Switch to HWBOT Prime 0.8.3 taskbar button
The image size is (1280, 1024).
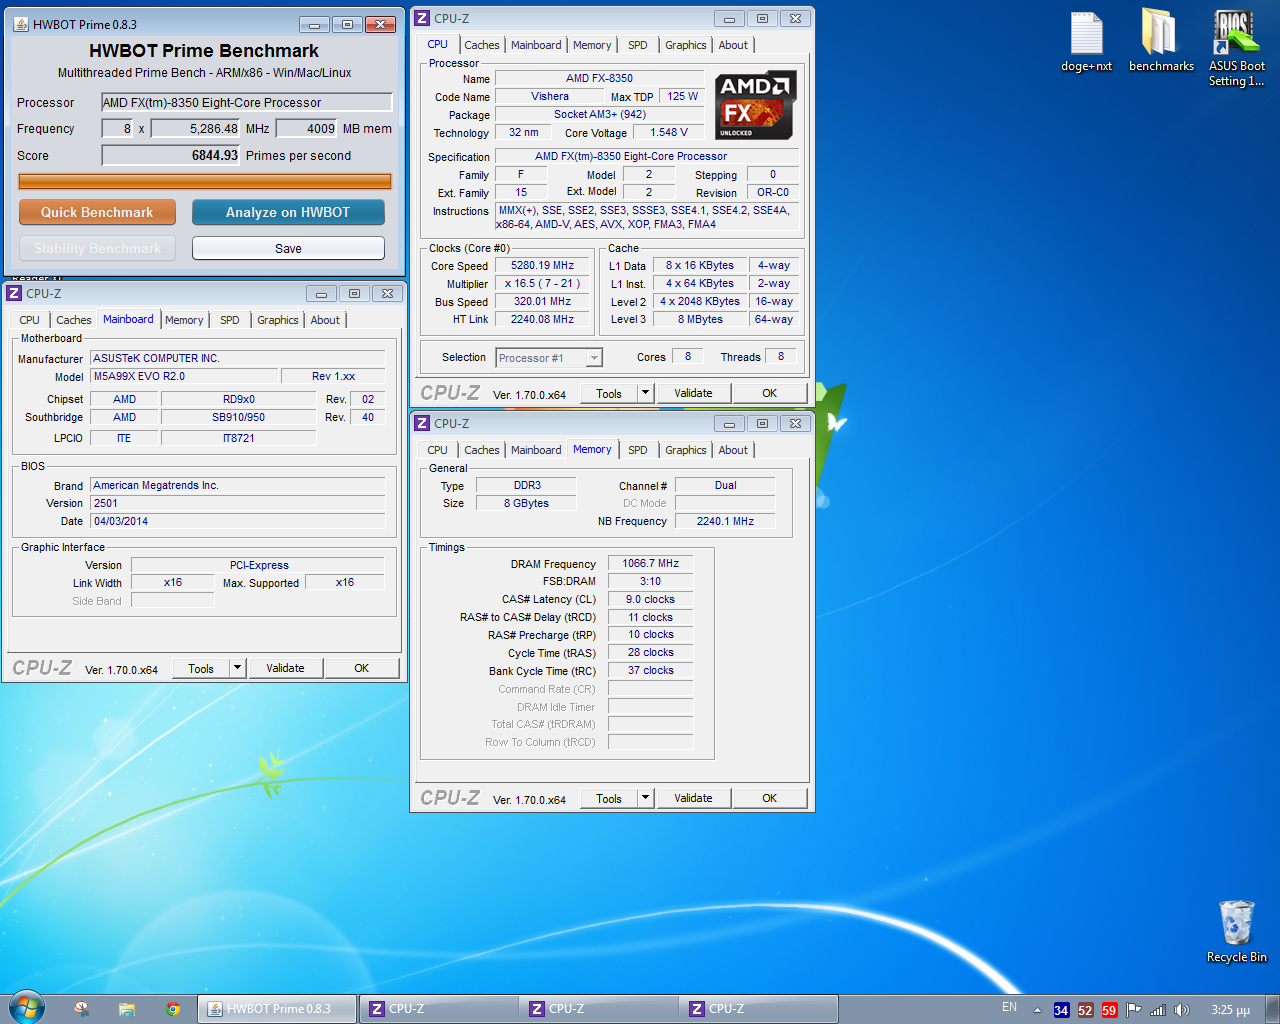coord(276,1009)
